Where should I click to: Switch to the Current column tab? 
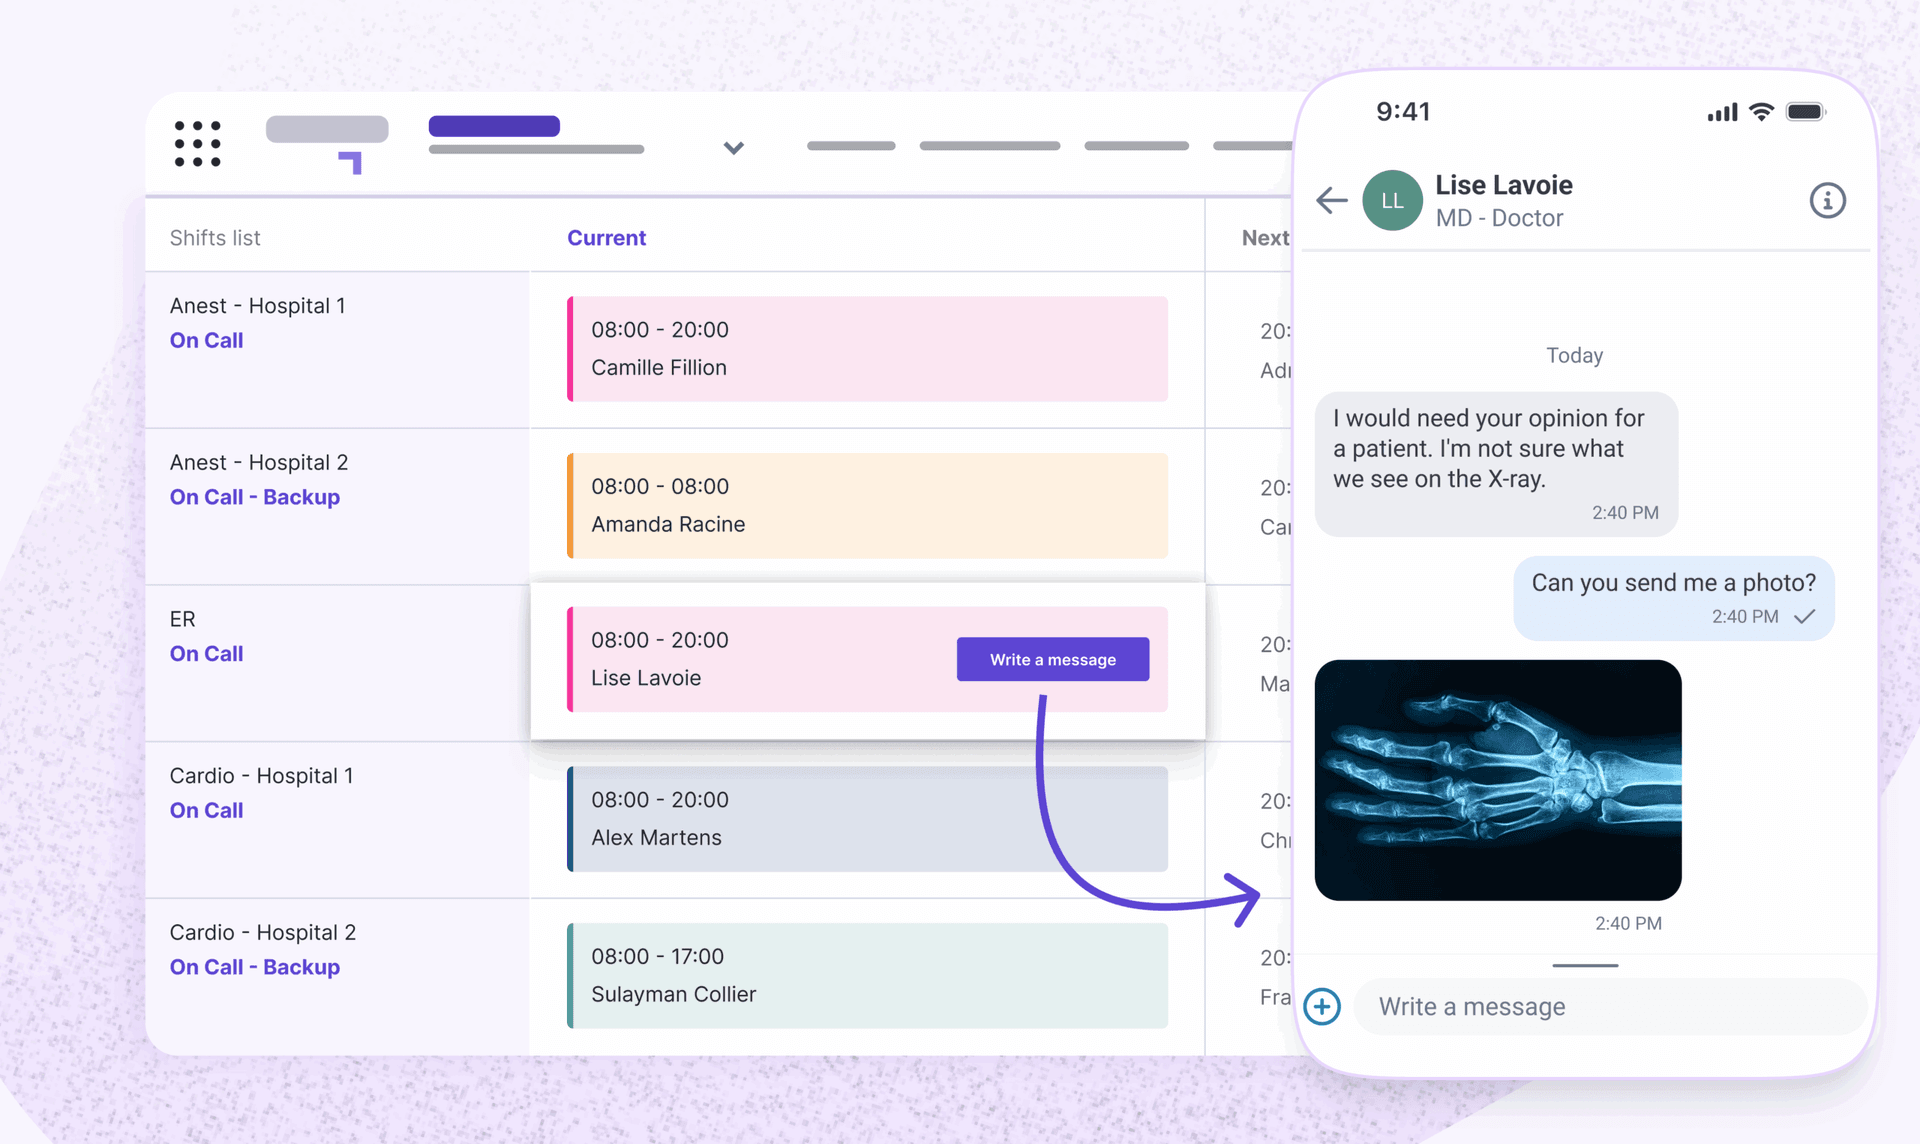coord(606,238)
